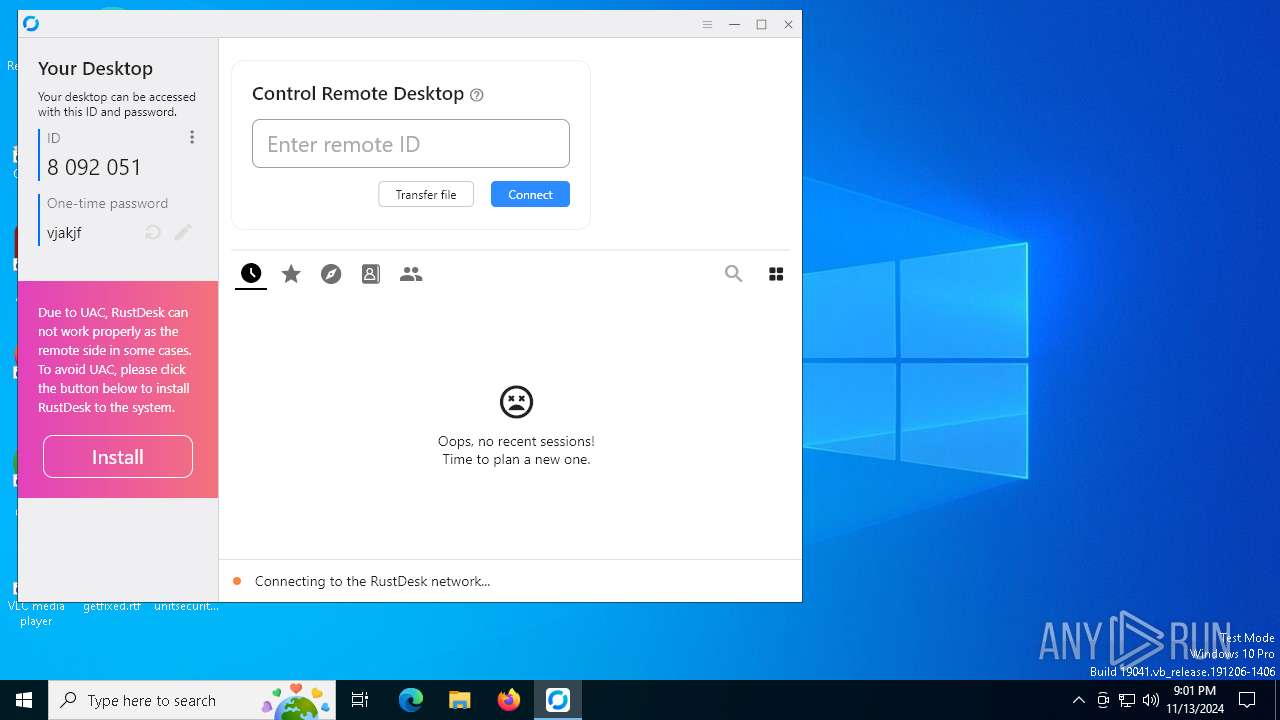Switch to the Favorites star tab
Viewport: 1280px width, 720px height.
pos(291,273)
